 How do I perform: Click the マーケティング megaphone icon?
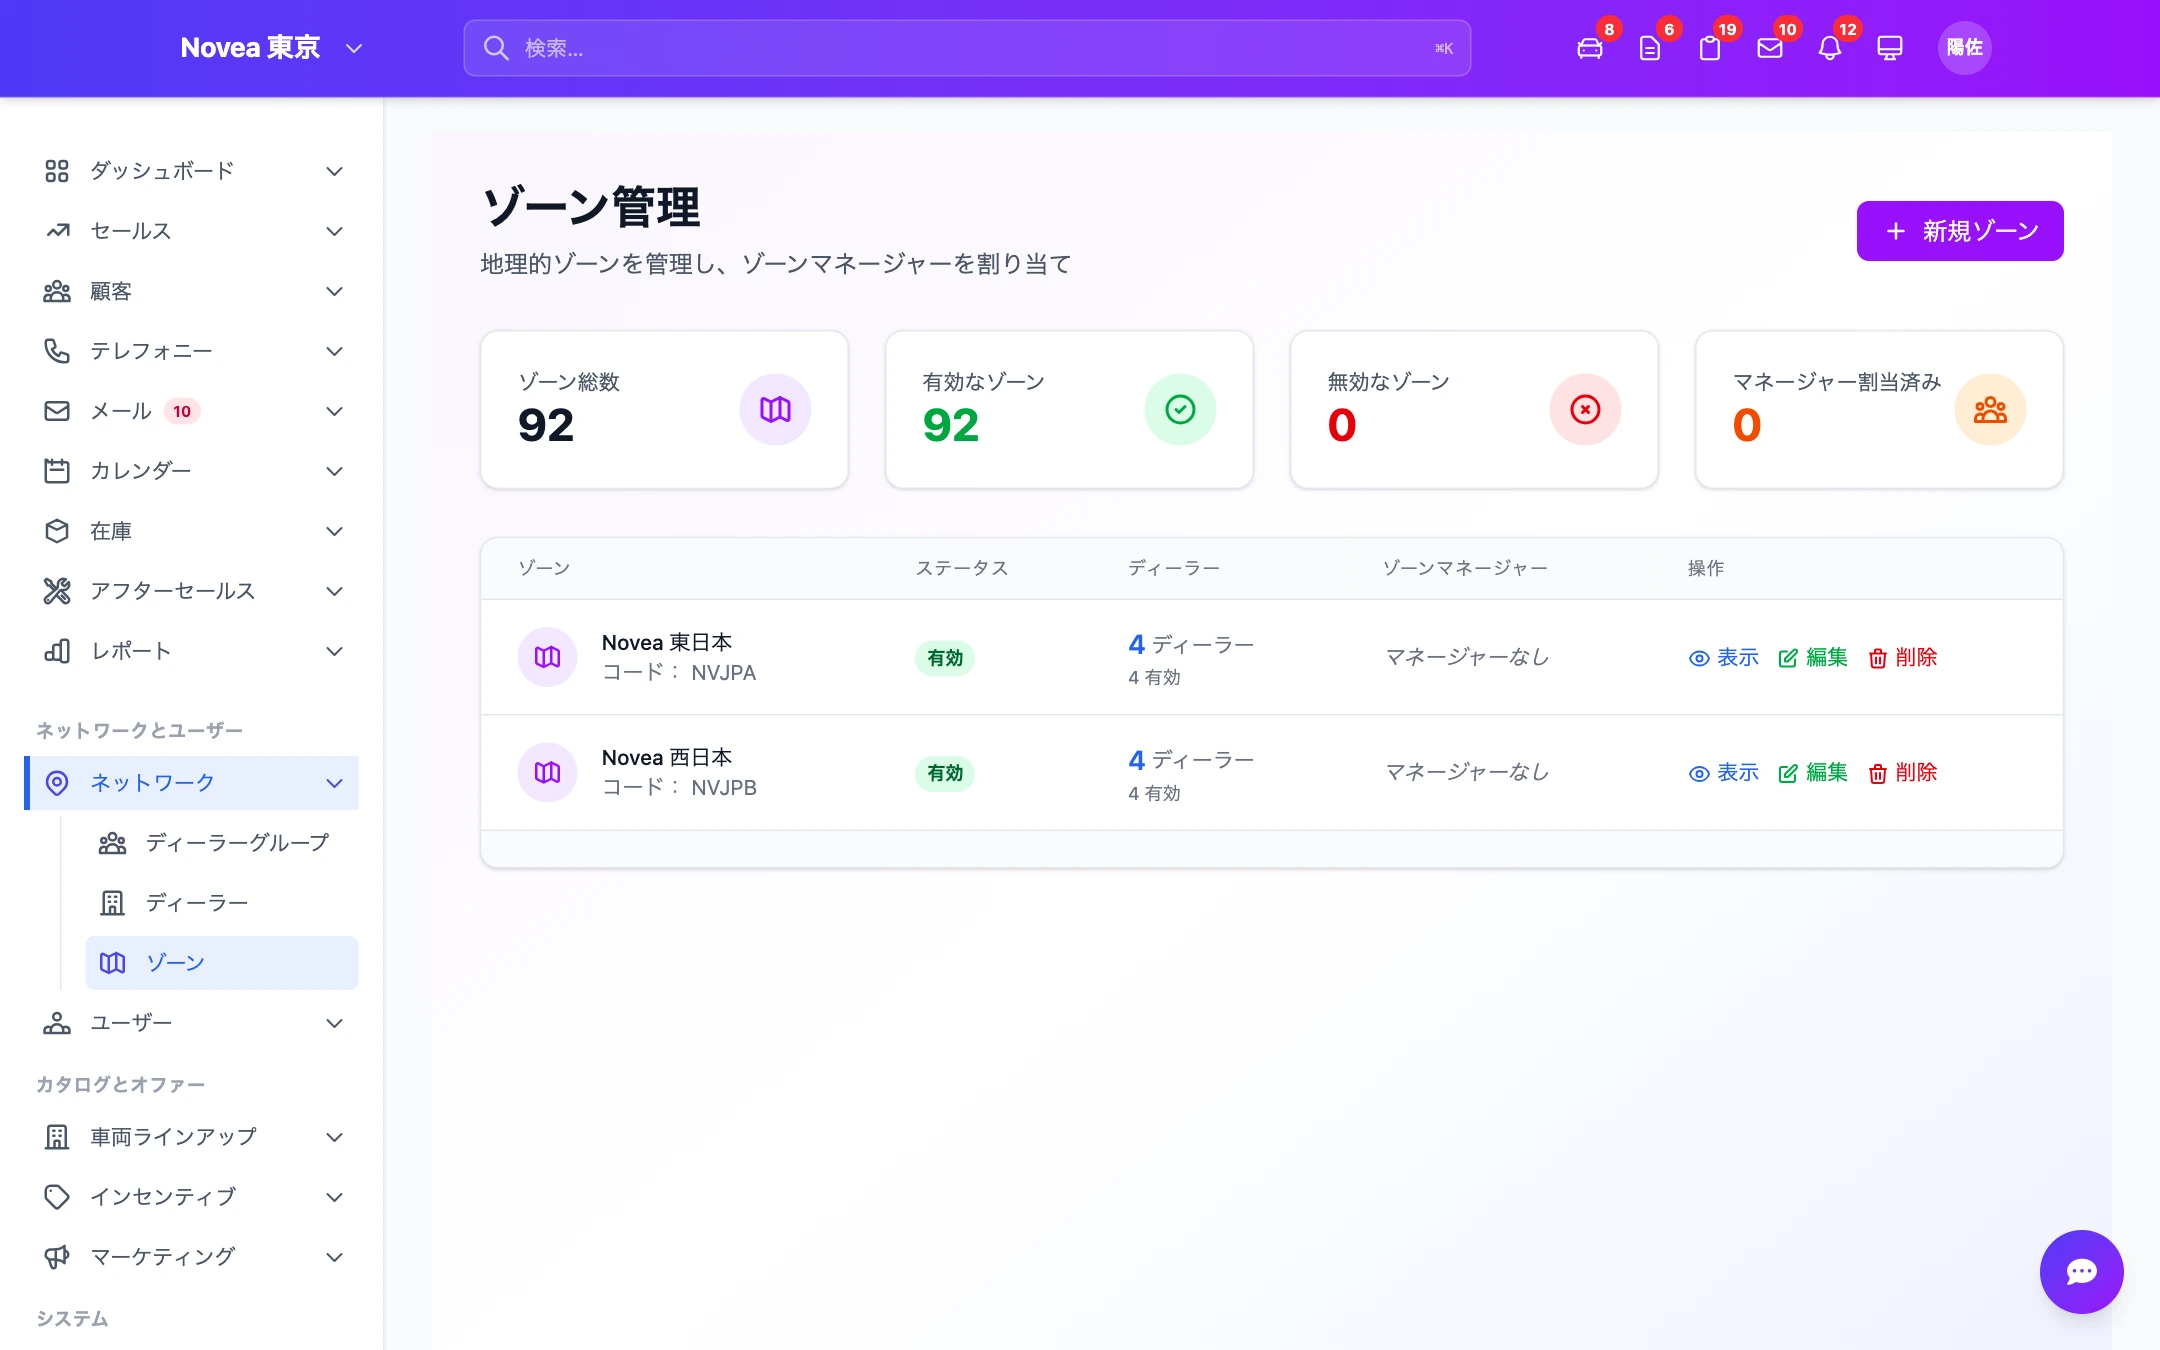coord(57,1257)
